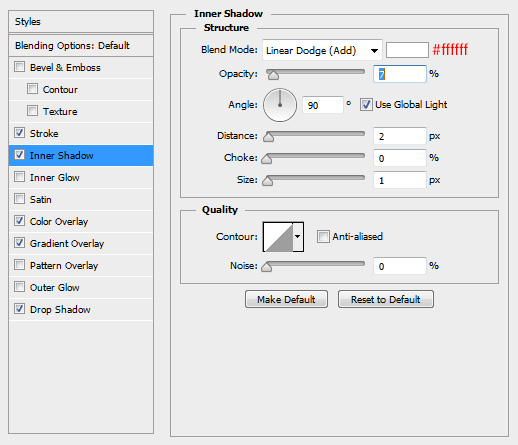Tick the Texture style checkbox
The image size is (518, 445).
pos(32,111)
